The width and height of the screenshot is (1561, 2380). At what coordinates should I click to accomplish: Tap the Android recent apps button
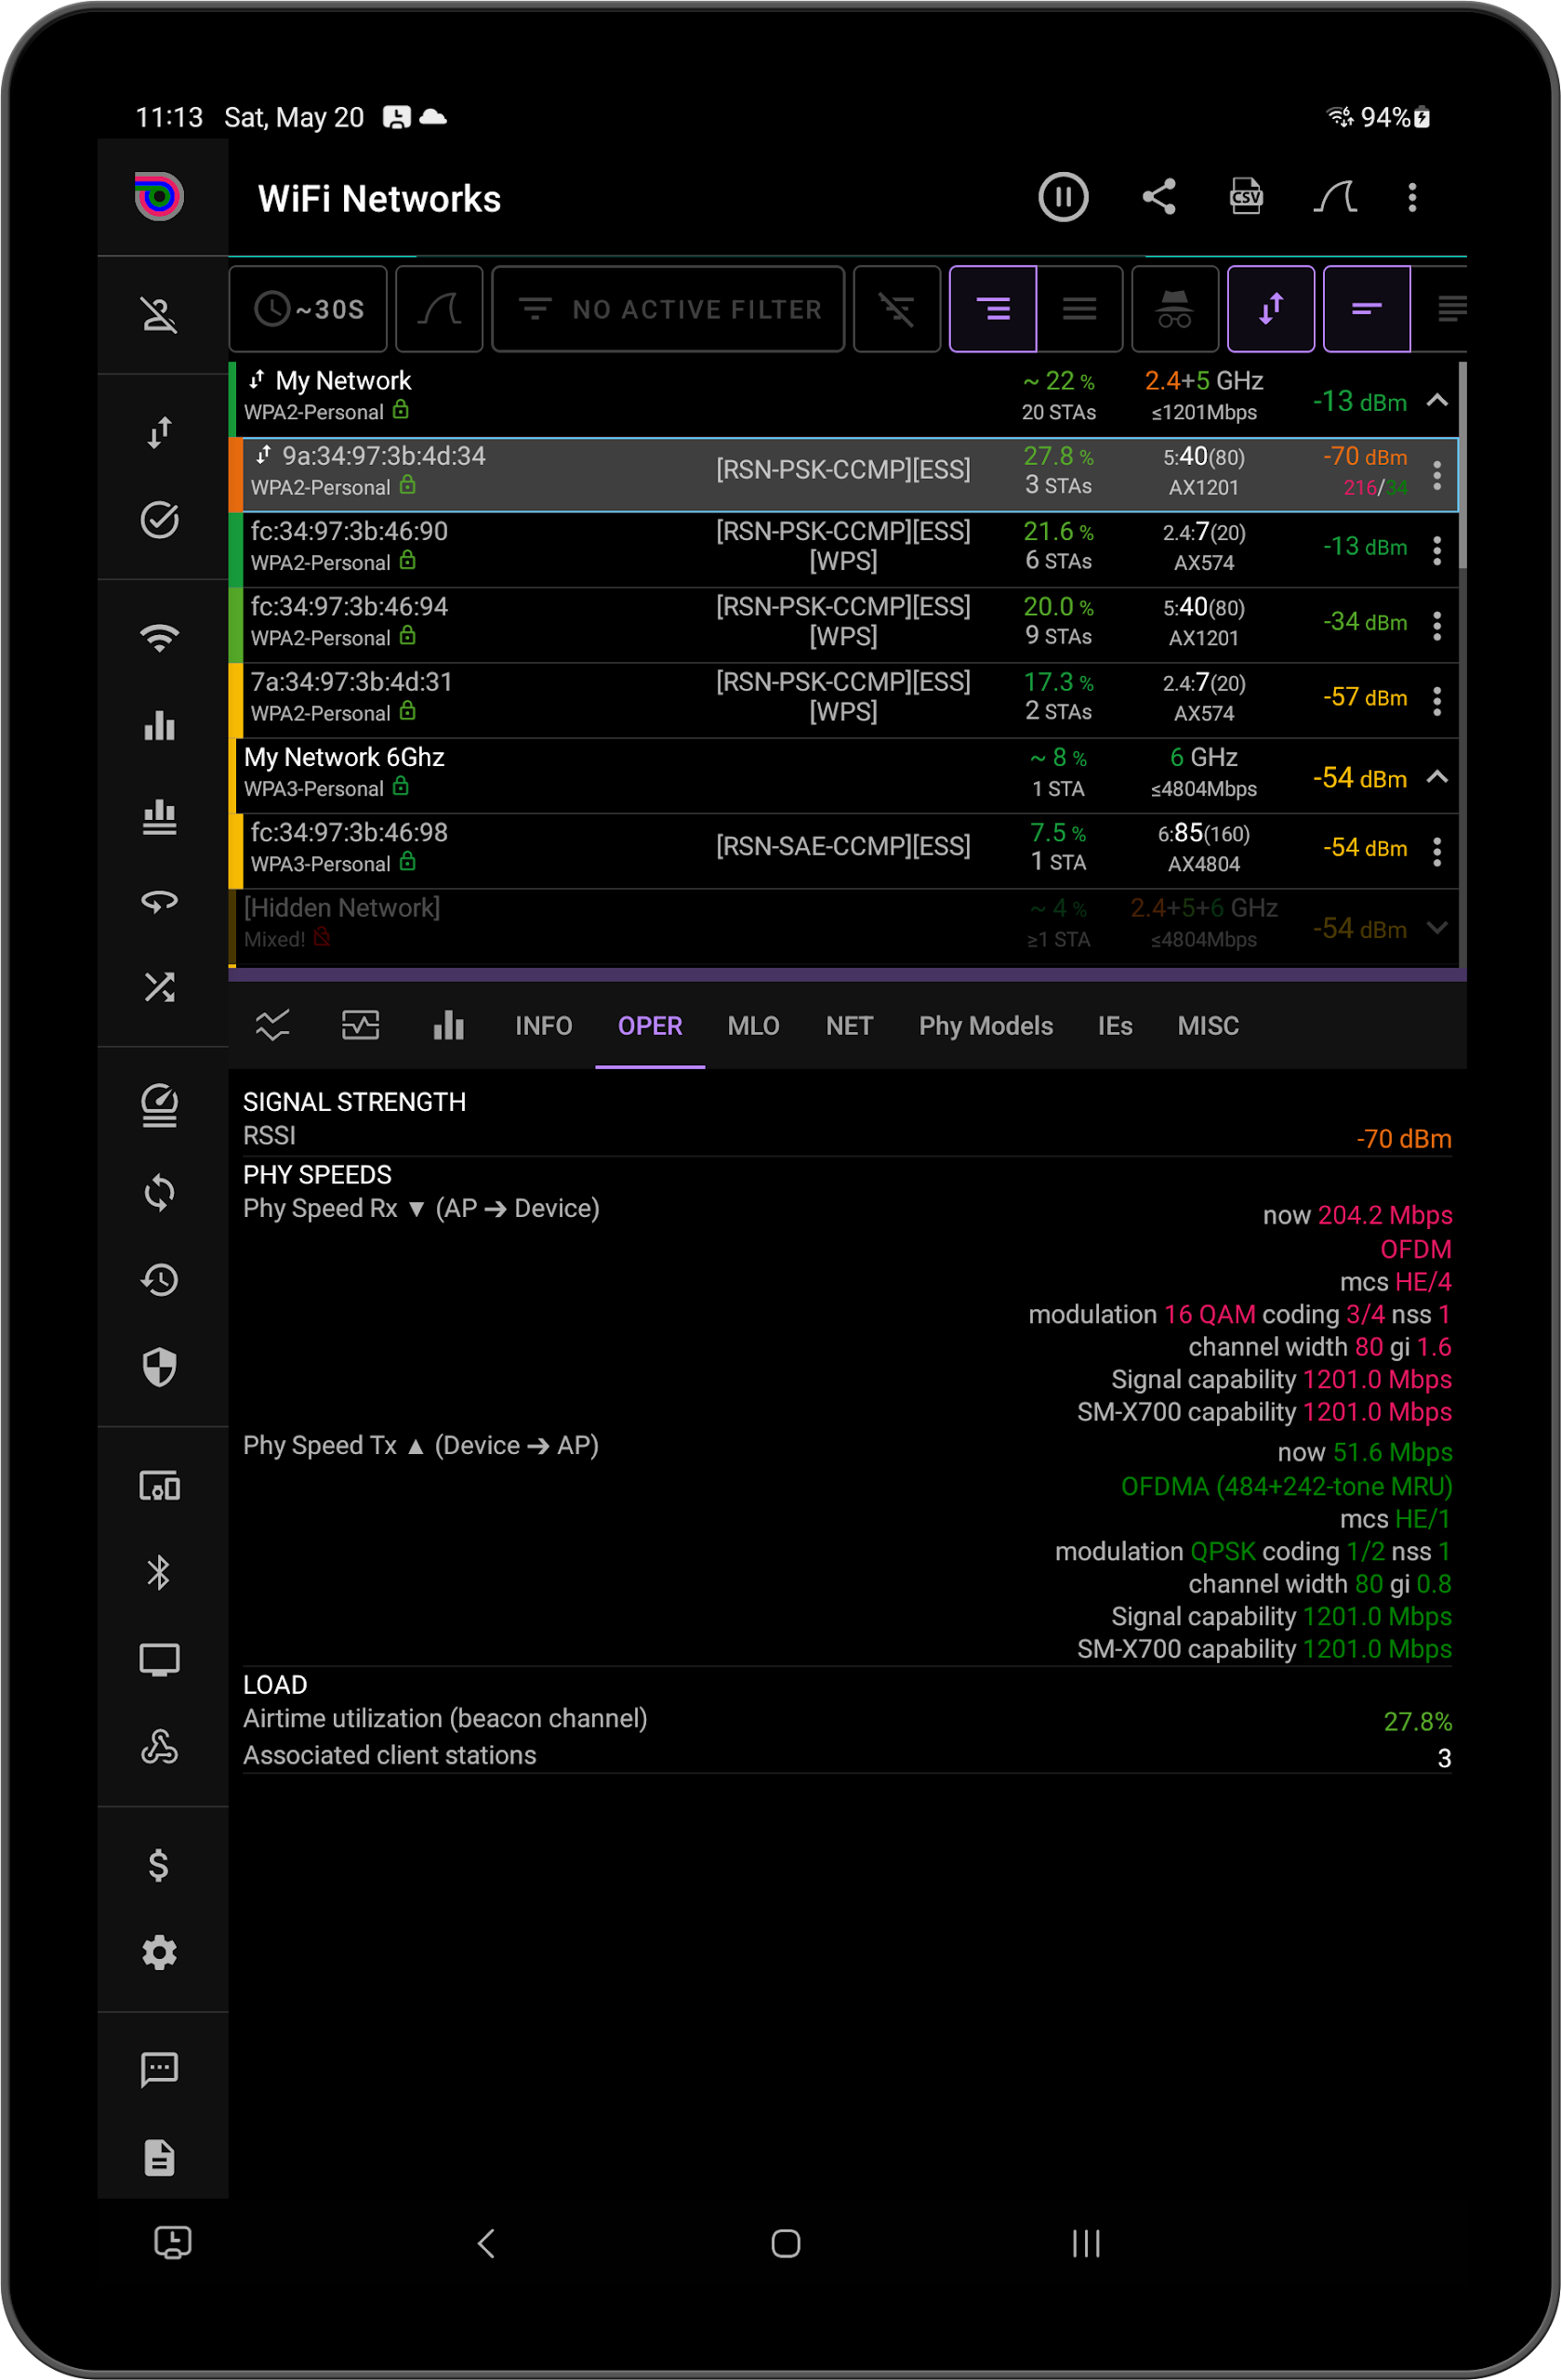click(x=1086, y=2243)
